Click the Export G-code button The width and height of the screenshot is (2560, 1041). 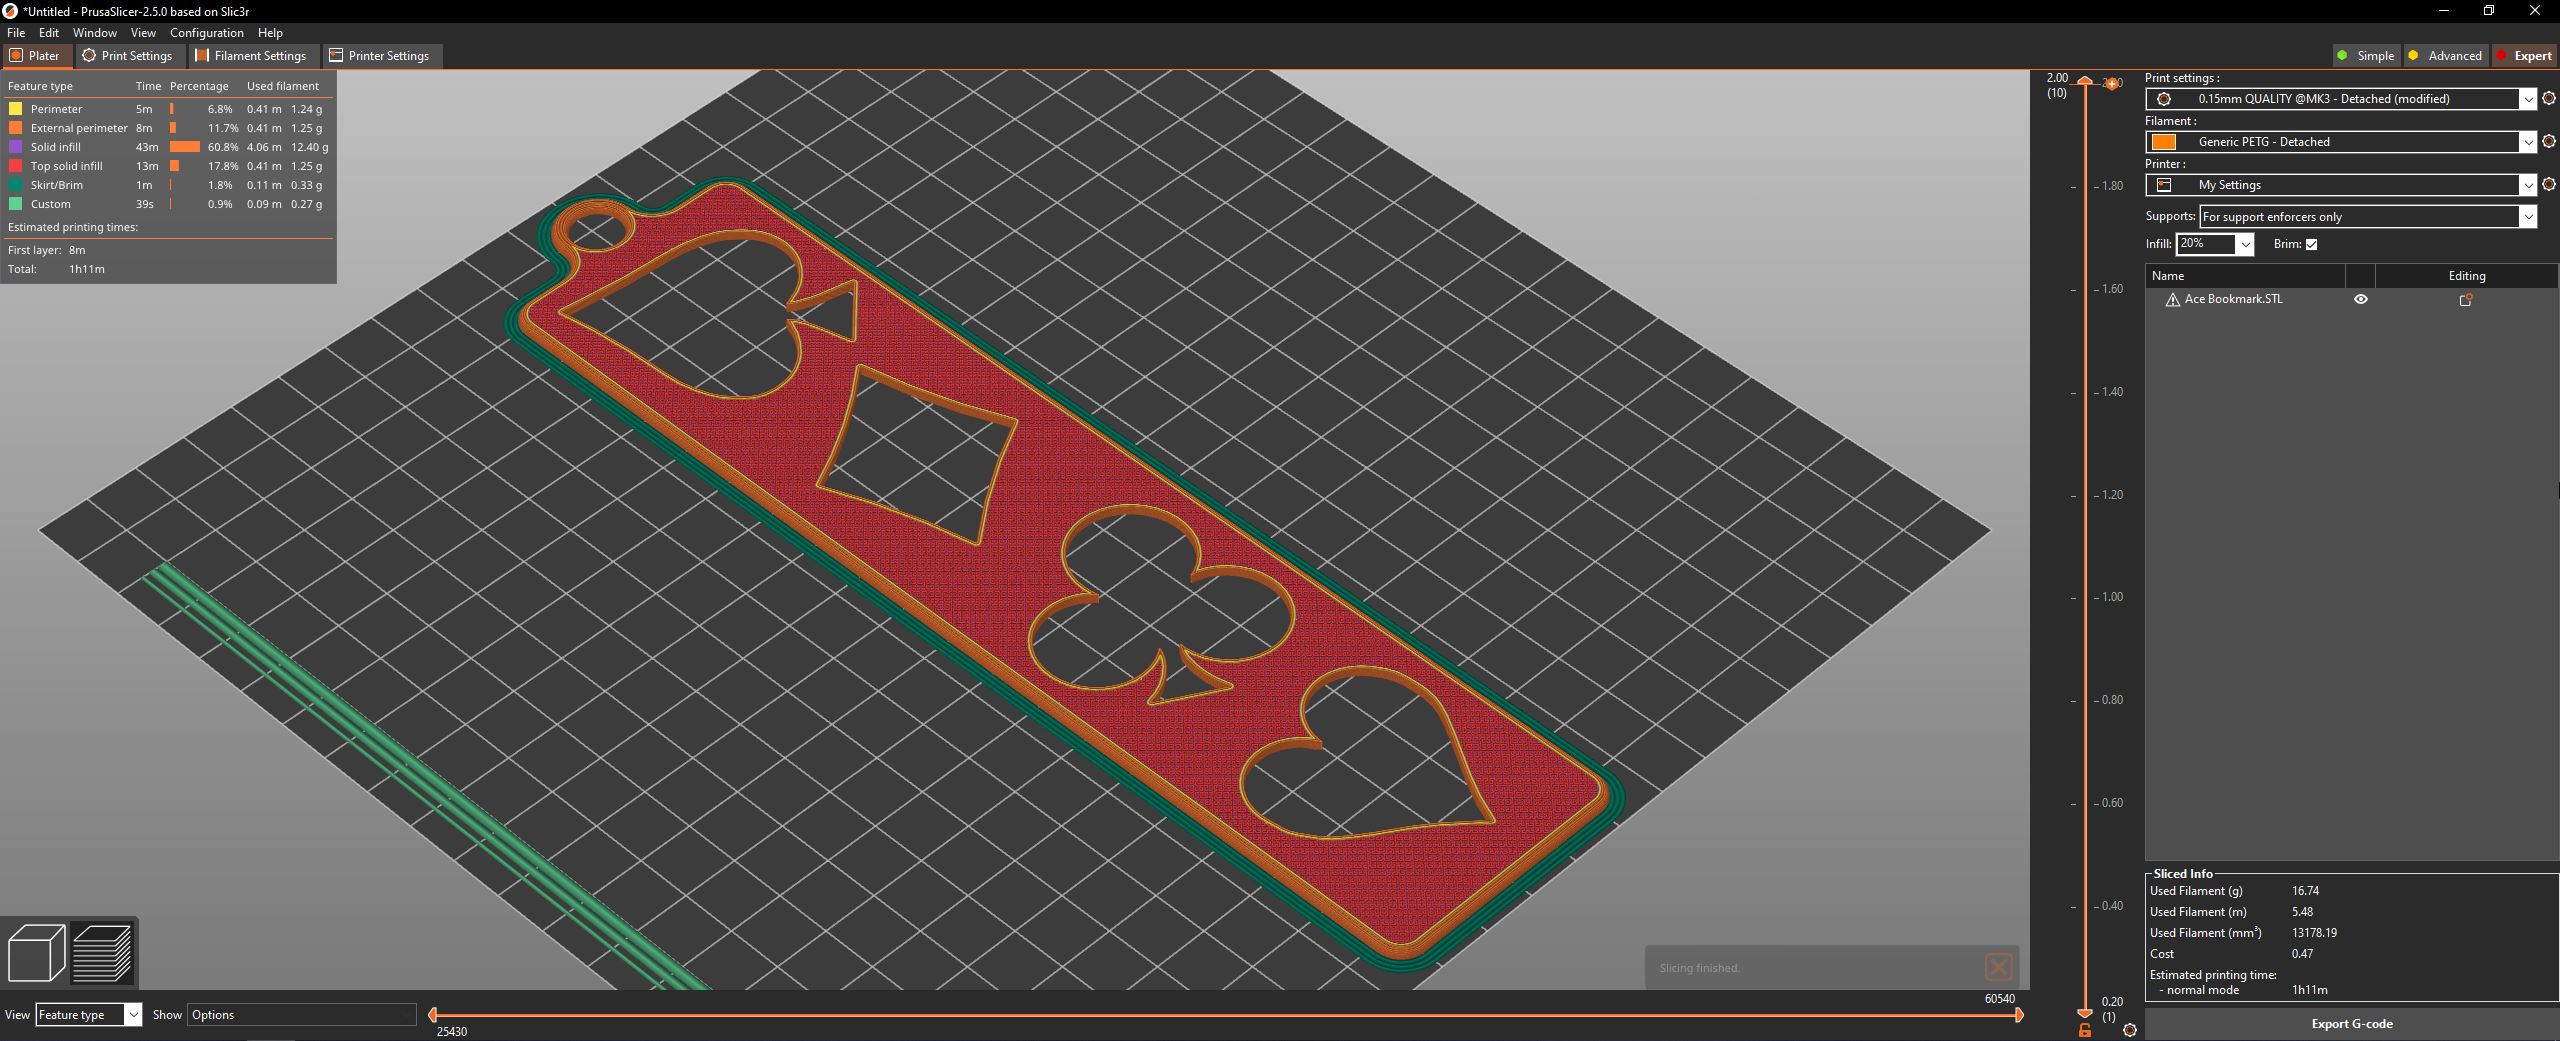(x=2352, y=1023)
